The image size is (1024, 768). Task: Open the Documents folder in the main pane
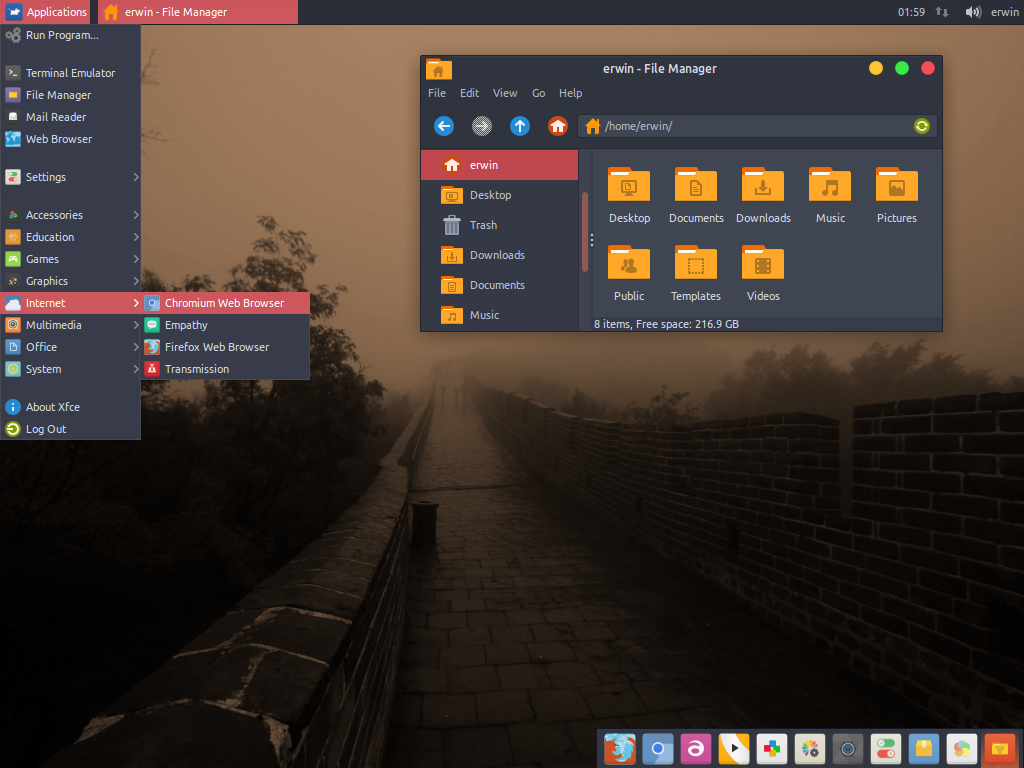point(696,185)
